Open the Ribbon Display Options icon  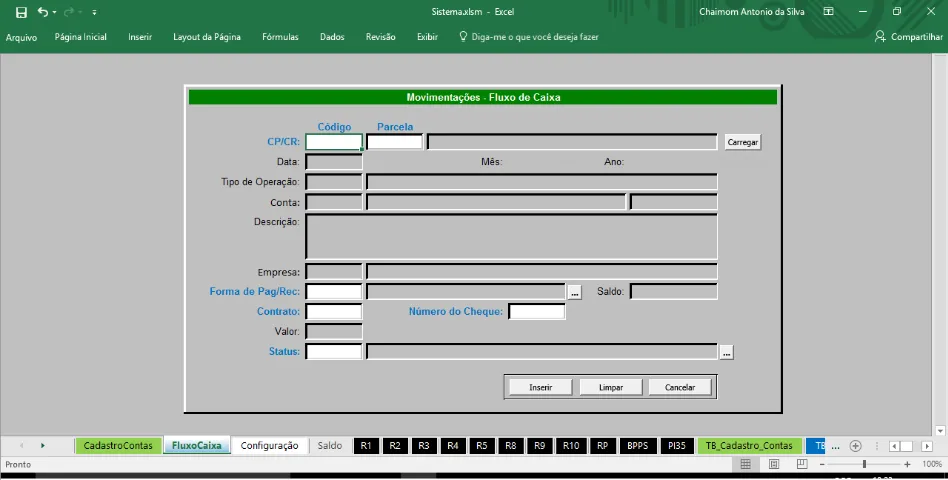coord(829,12)
